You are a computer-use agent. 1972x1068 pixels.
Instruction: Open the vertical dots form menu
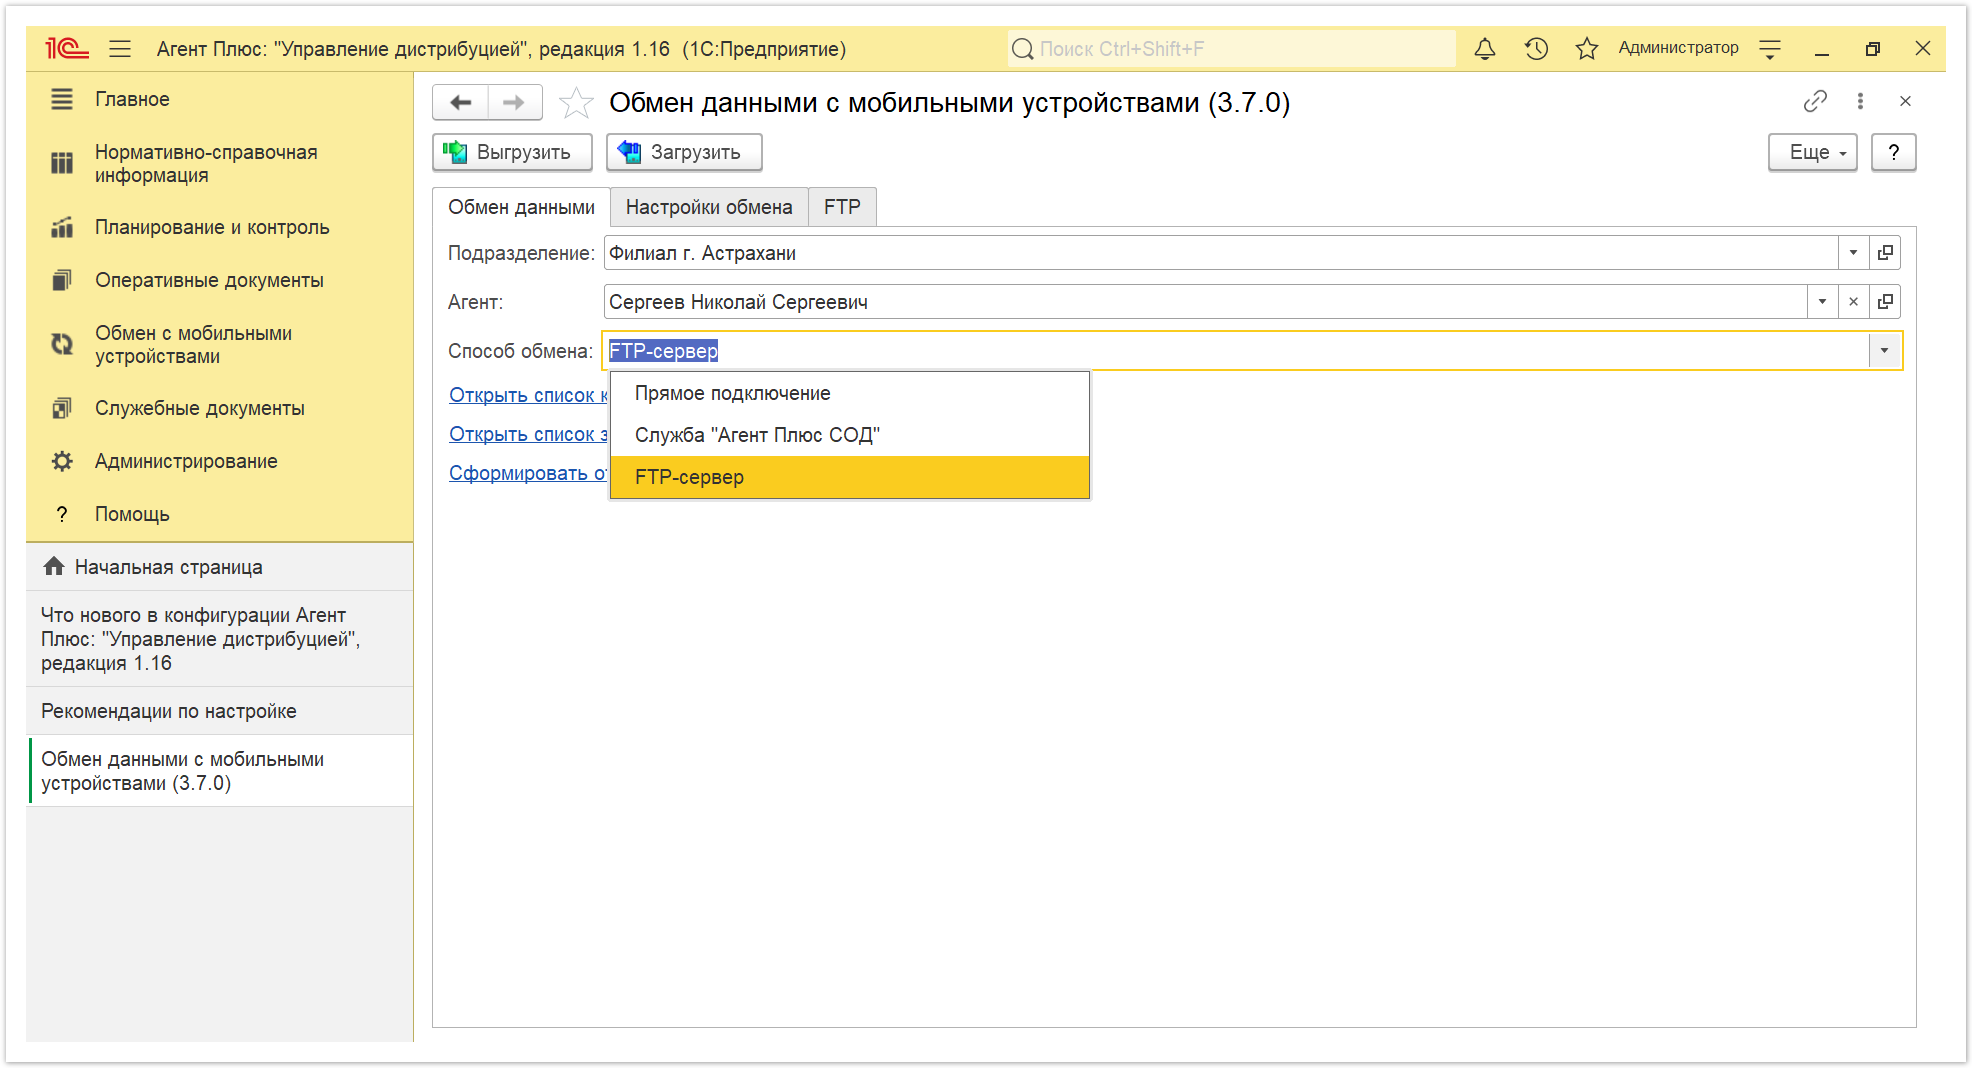click(1860, 101)
